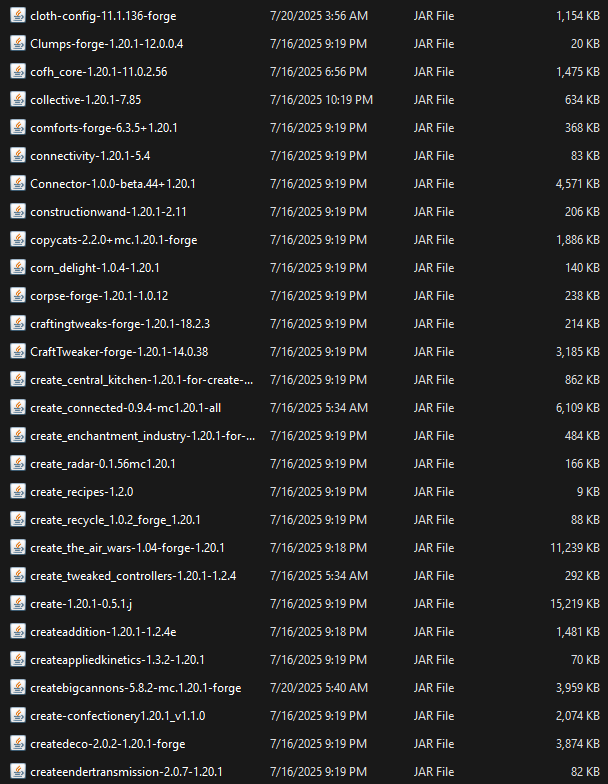The image size is (608, 784).
Task: Click the icon beside CraftTweaker-forge-1.20.1-14.0.38
Action: coord(18,352)
